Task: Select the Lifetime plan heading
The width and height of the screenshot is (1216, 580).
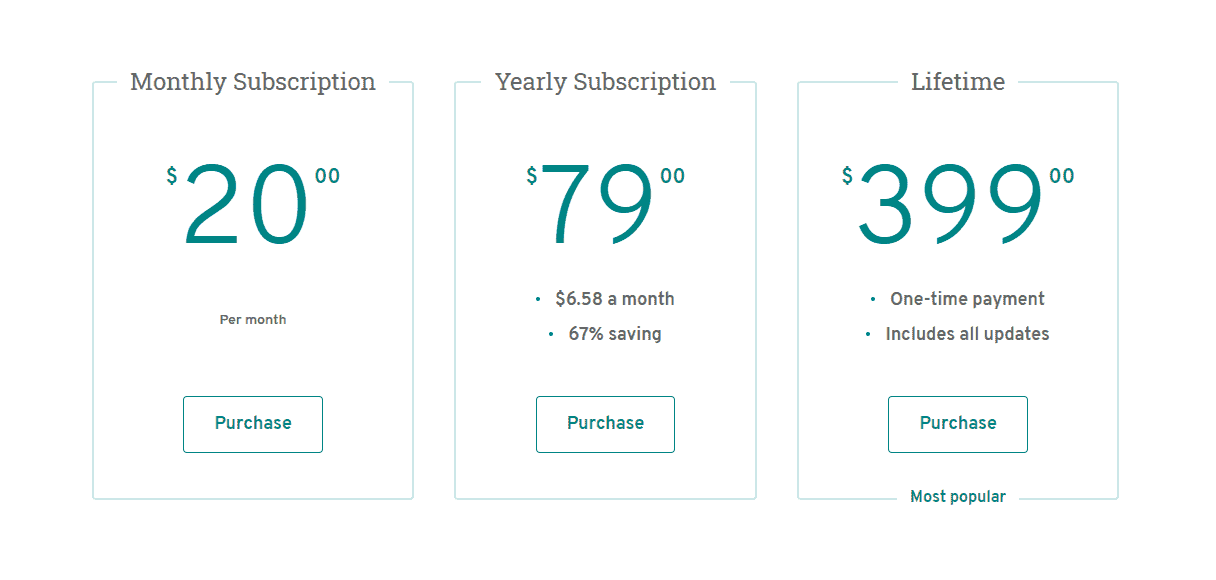Action: [x=958, y=82]
